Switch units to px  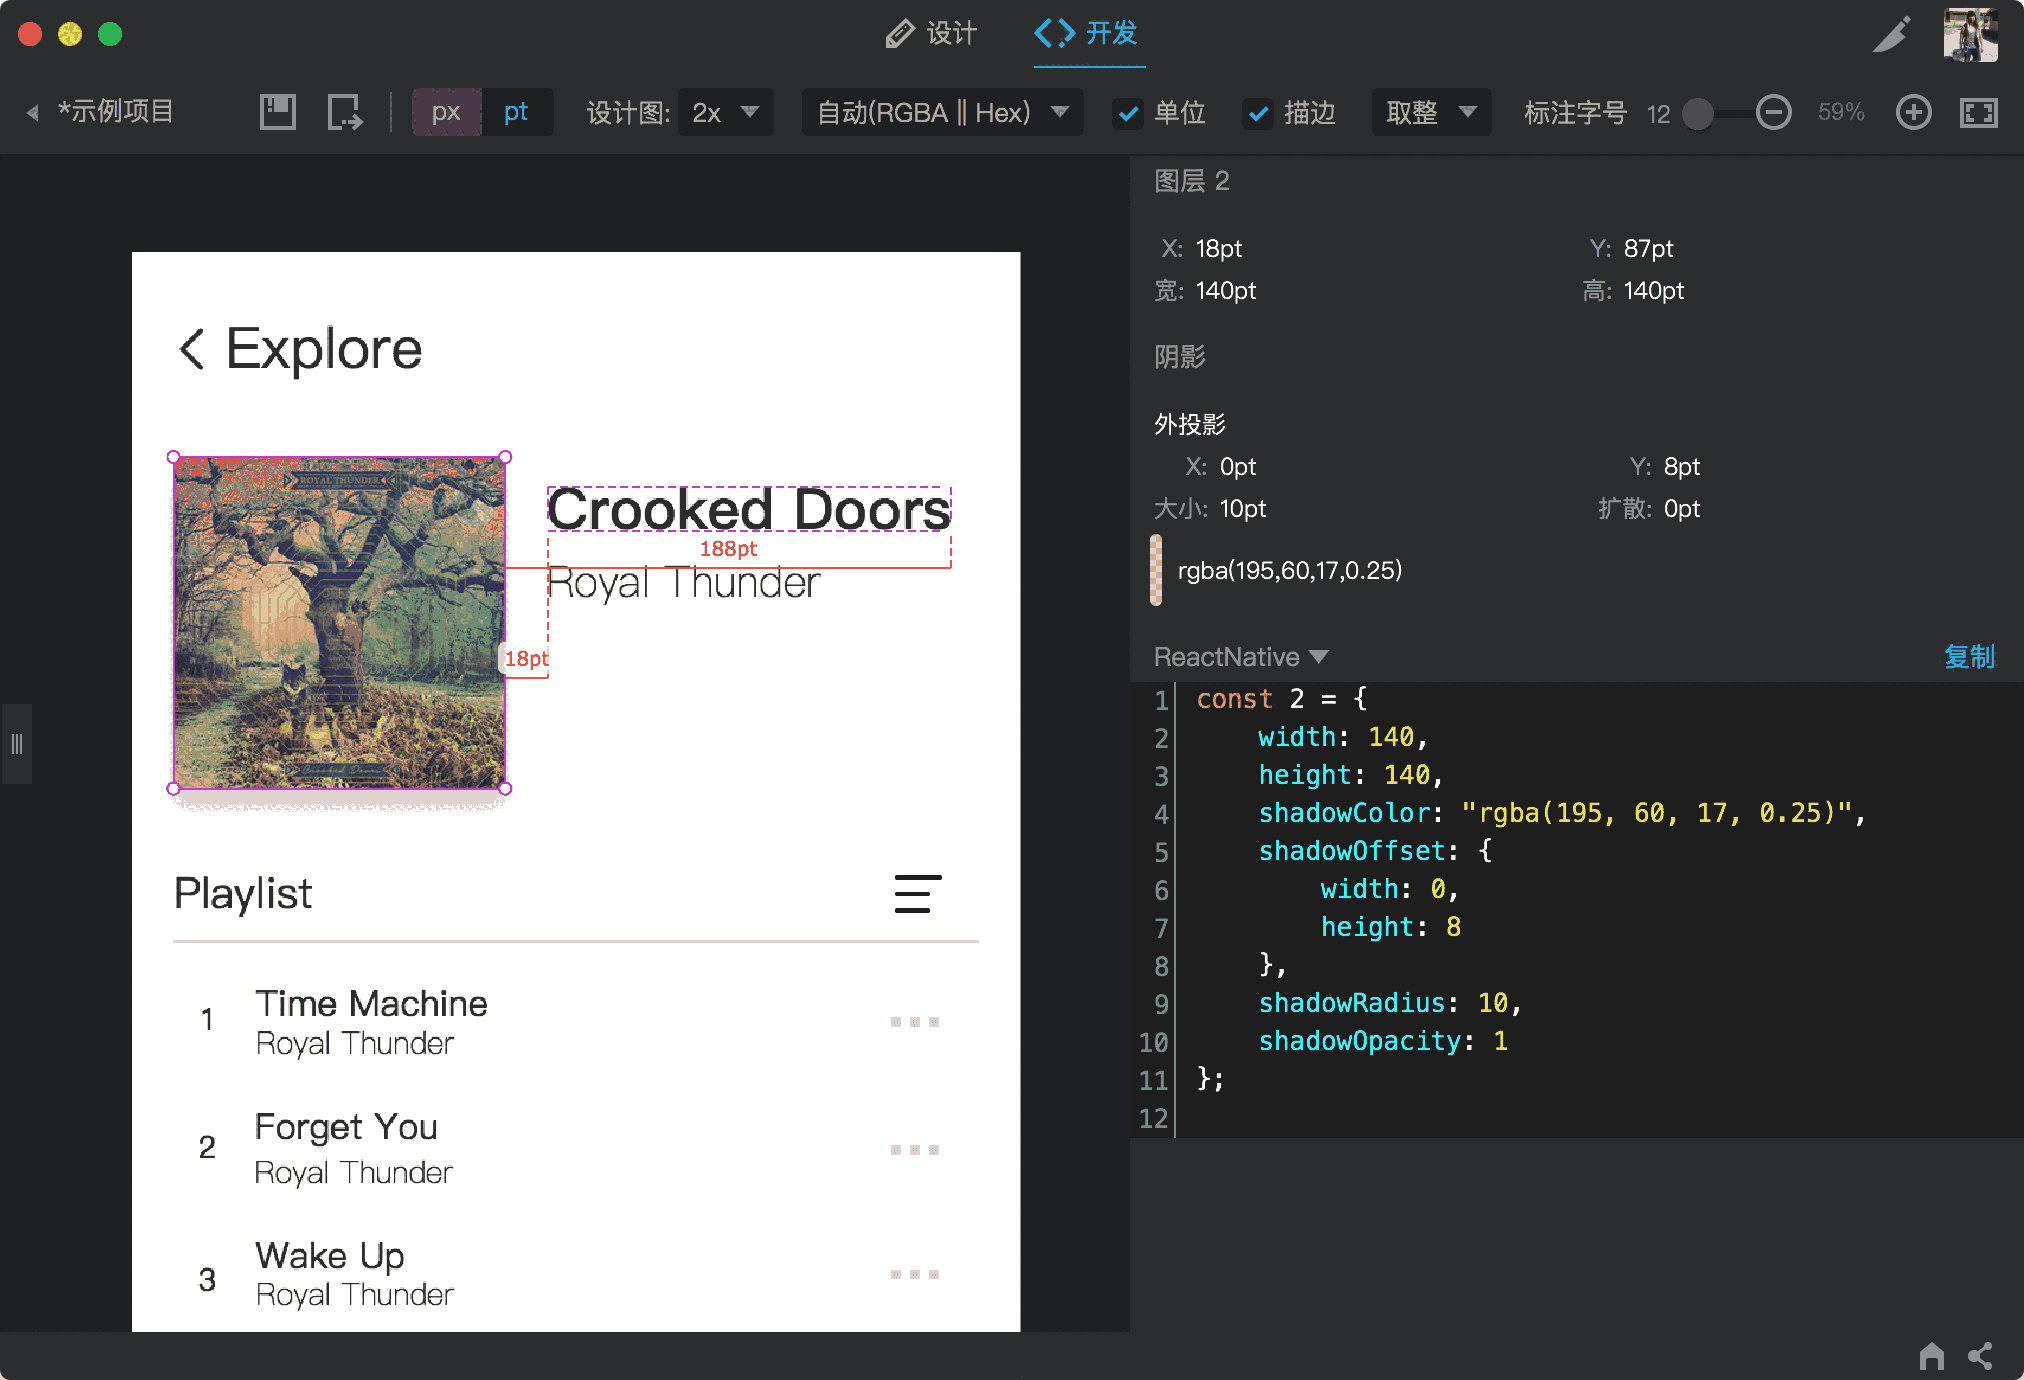tap(446, 112)
